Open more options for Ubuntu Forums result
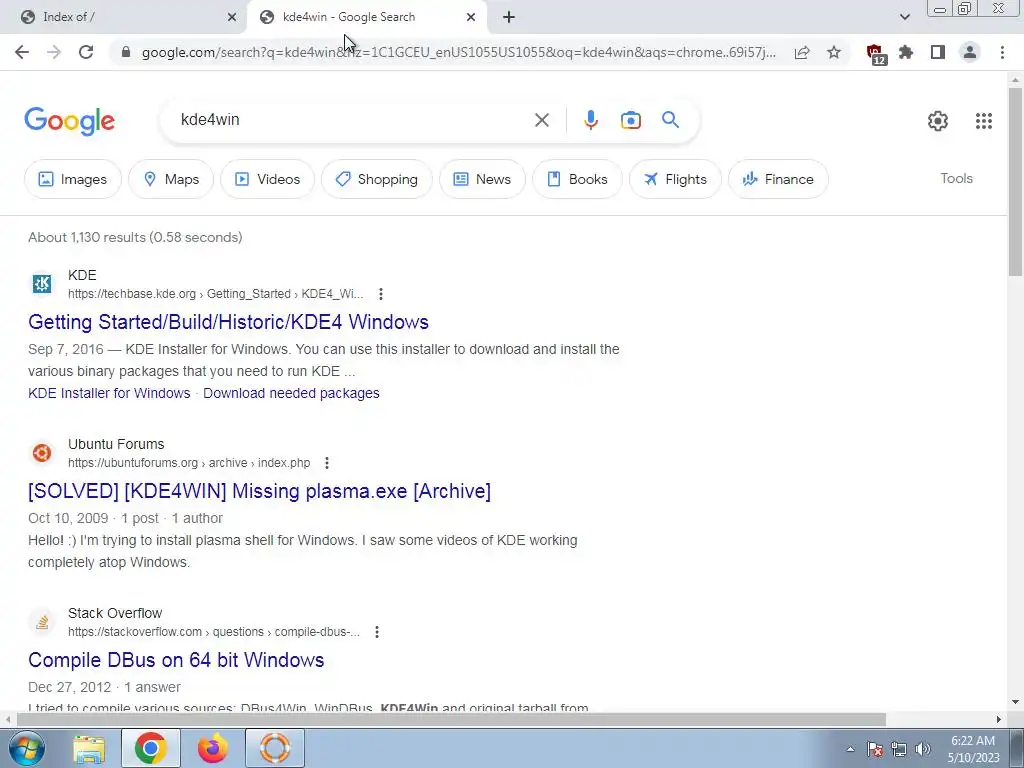The image size is (1024, 768). pyautogui.click(x=327, y=463)
